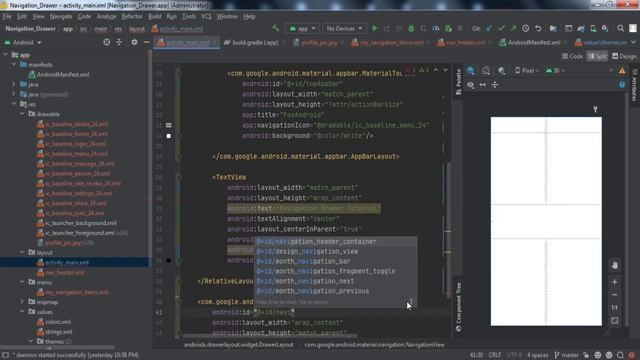The image size is (640, 360).
Task: Open the Palette side panel
Action: click(458, 82)
